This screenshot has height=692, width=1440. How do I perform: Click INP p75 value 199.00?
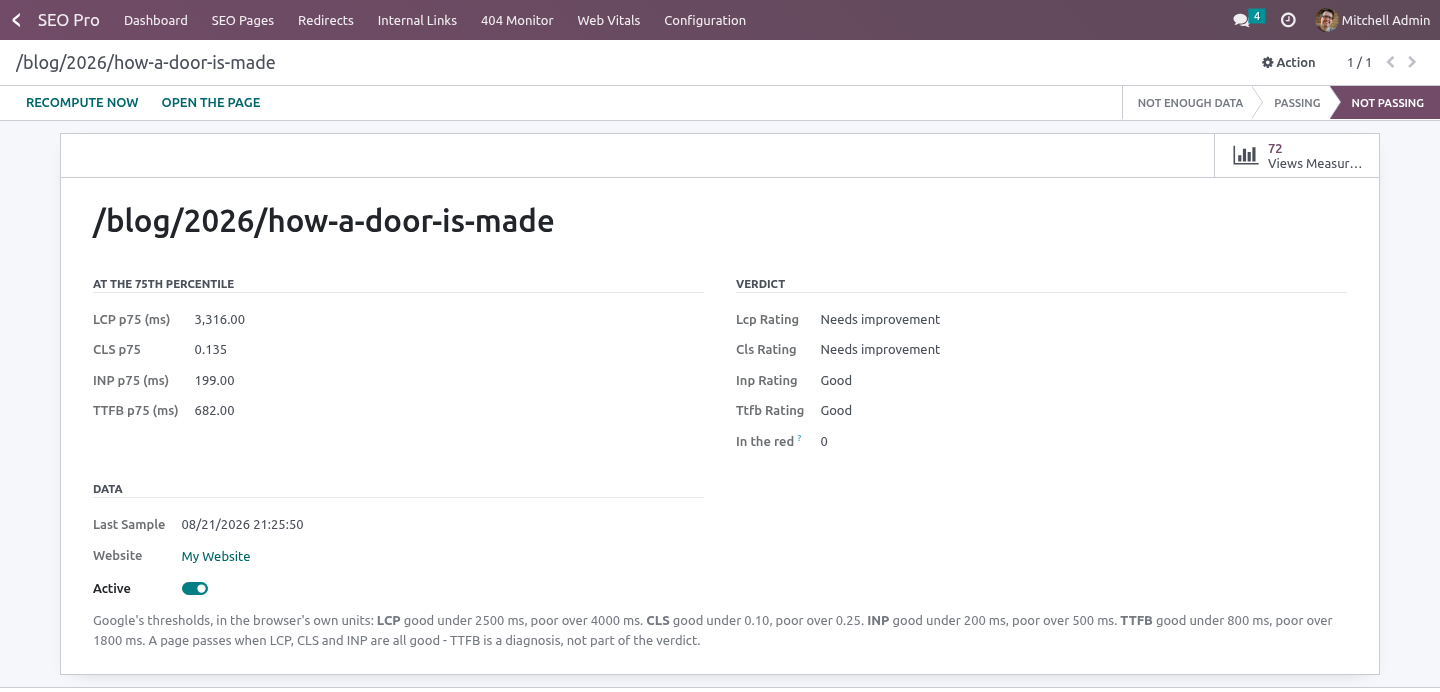click(215, 381)
